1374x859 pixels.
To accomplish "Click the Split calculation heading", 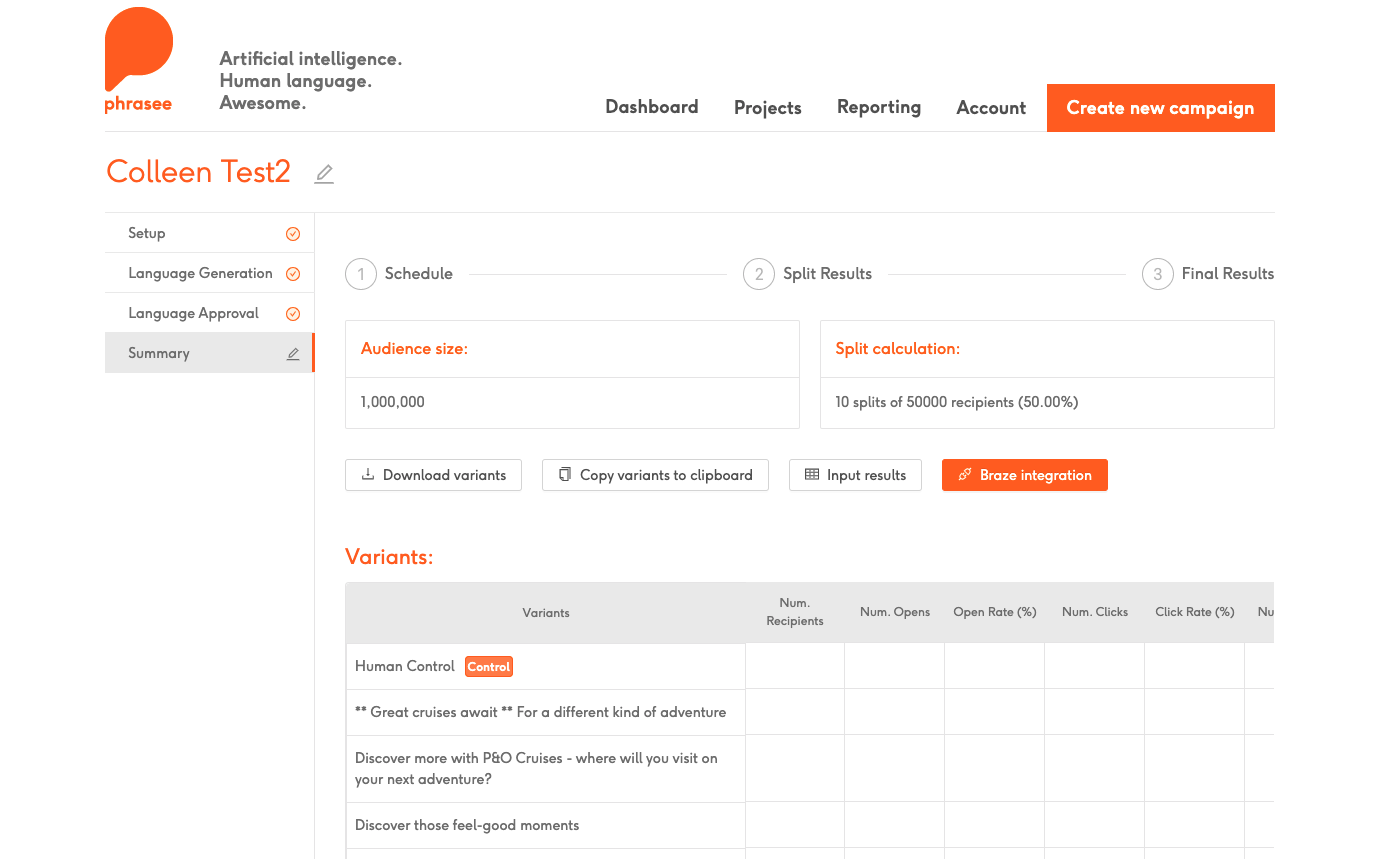I will [897, 349].
